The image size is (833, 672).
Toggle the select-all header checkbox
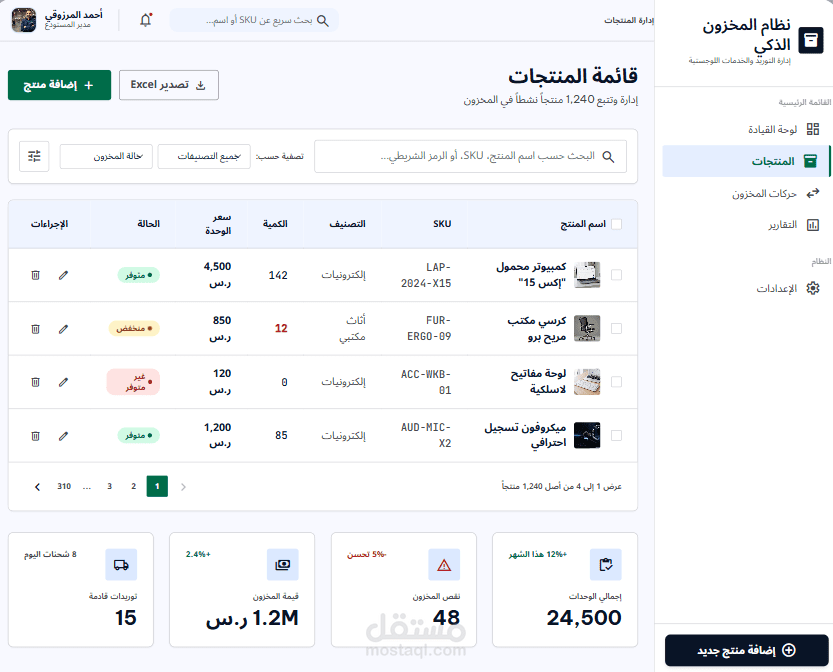pos(616,224)
